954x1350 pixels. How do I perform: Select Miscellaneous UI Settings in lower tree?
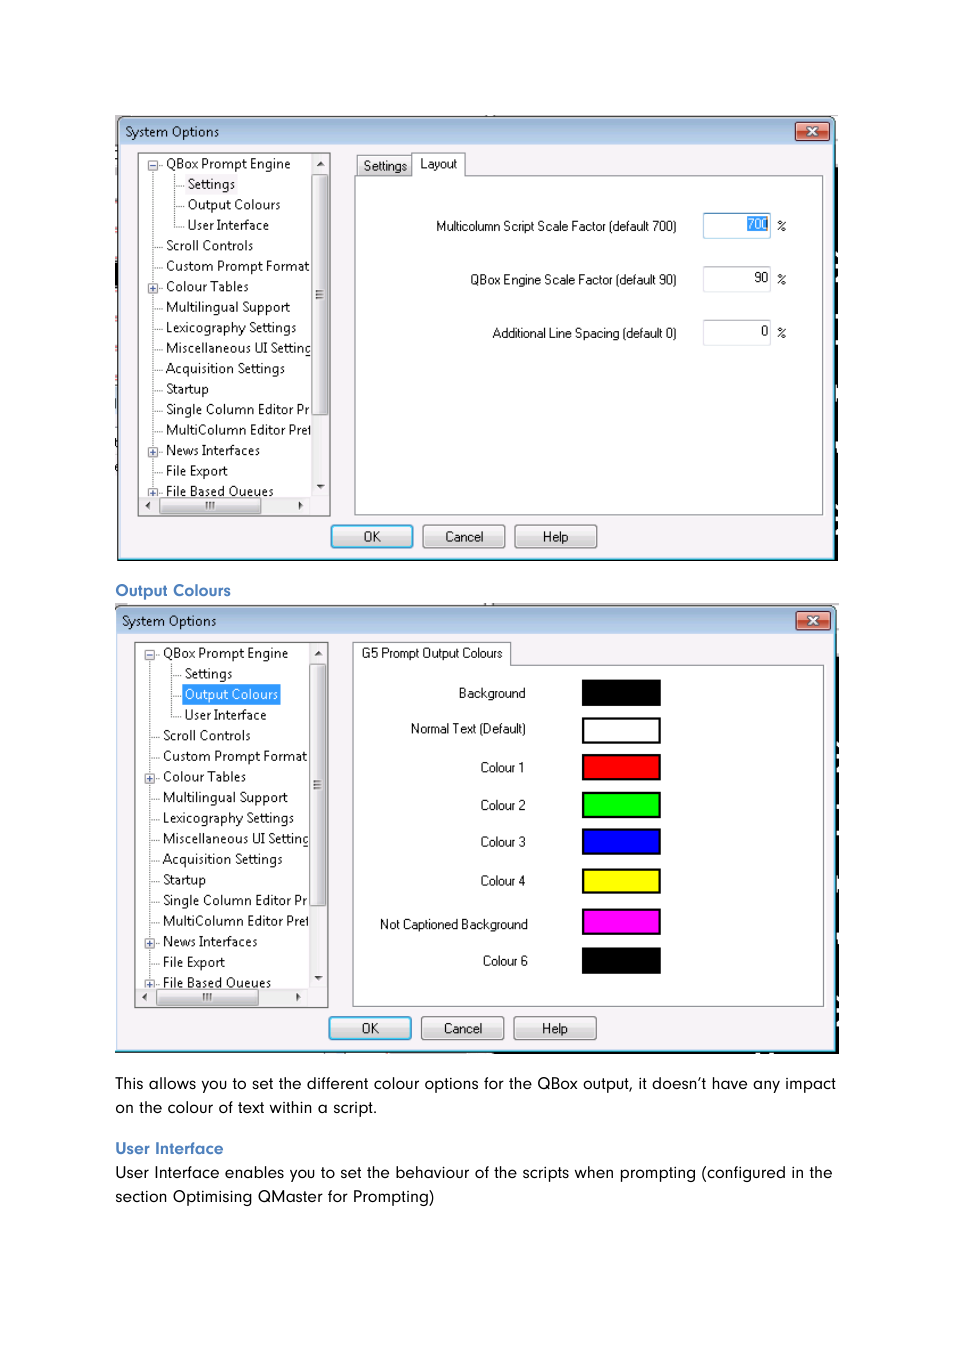click(235, 839)
